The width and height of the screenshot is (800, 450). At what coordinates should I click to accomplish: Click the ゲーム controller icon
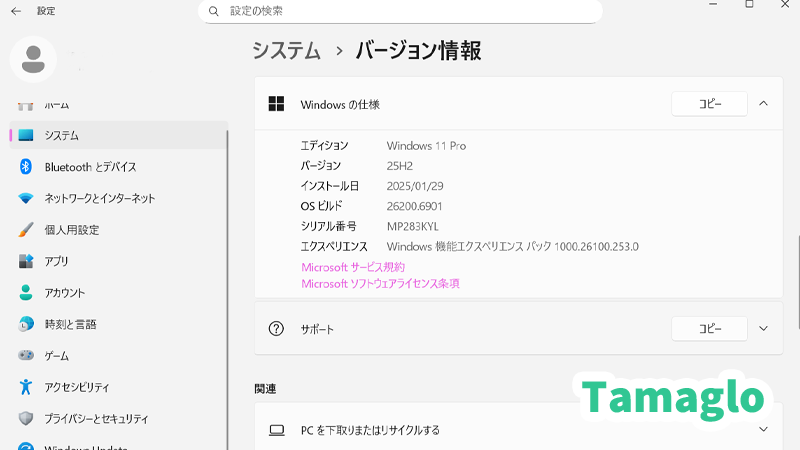[26, 356]
